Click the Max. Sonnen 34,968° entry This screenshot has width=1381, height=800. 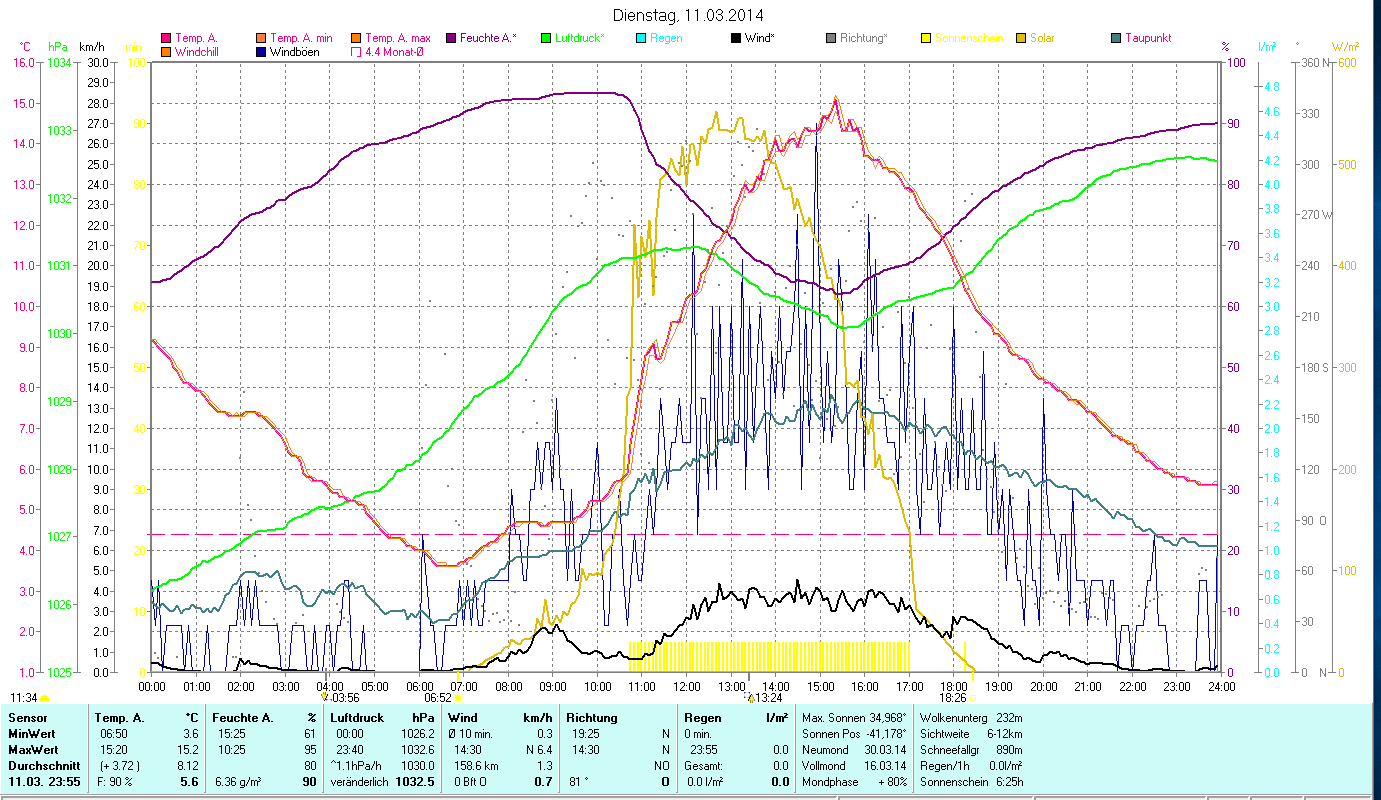tap(853, 718)
